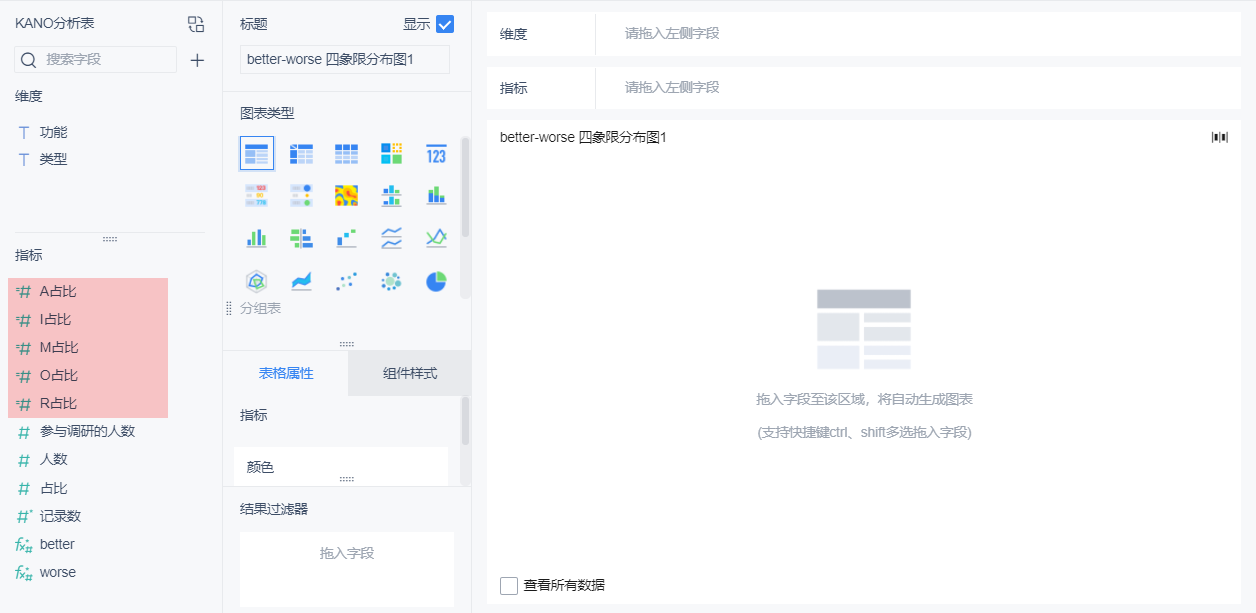Click the switch dataset icon beside KANO分析表

(x=196, y=24)
